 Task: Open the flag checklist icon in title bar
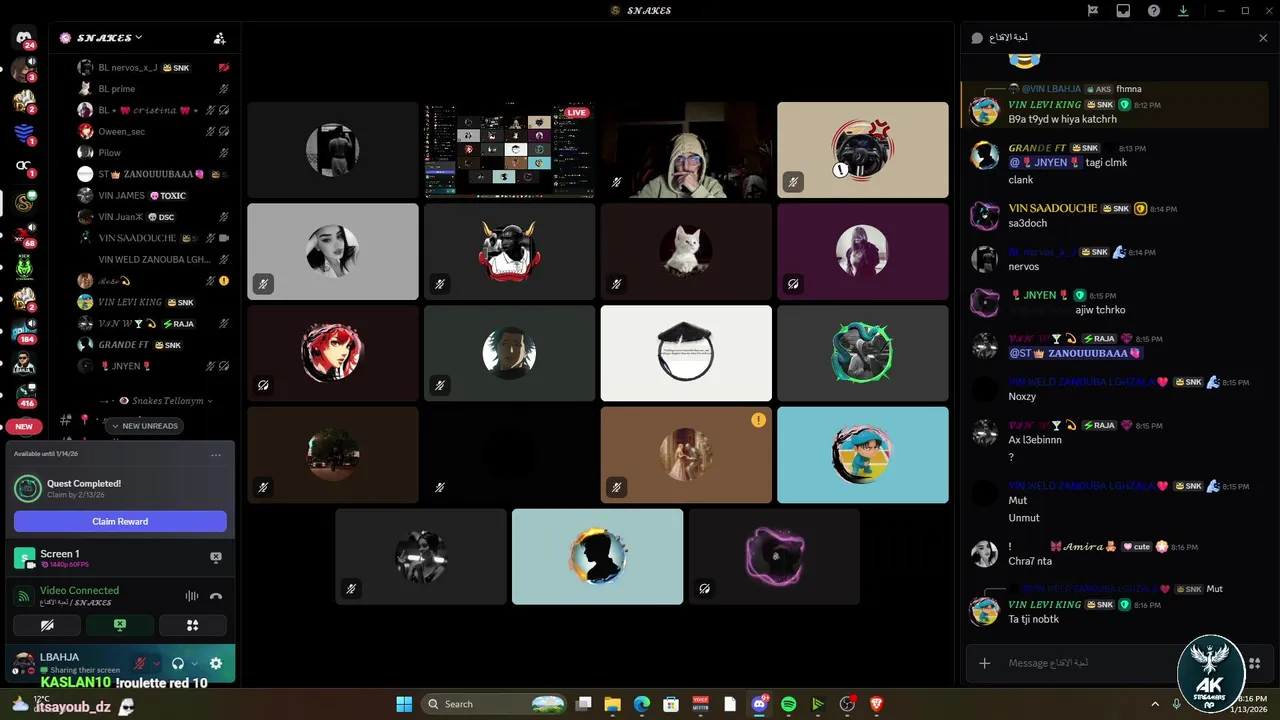1093,11
